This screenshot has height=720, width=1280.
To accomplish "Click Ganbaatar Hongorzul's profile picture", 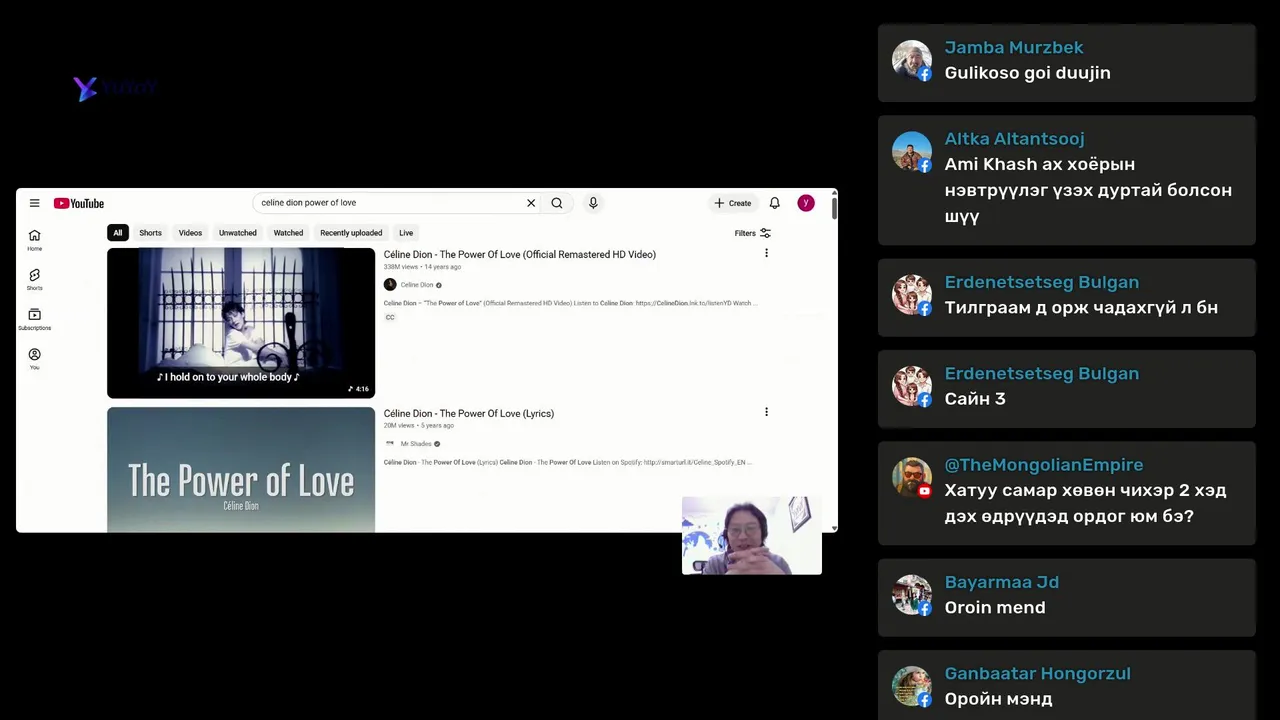I will click(x=912, y=686).
